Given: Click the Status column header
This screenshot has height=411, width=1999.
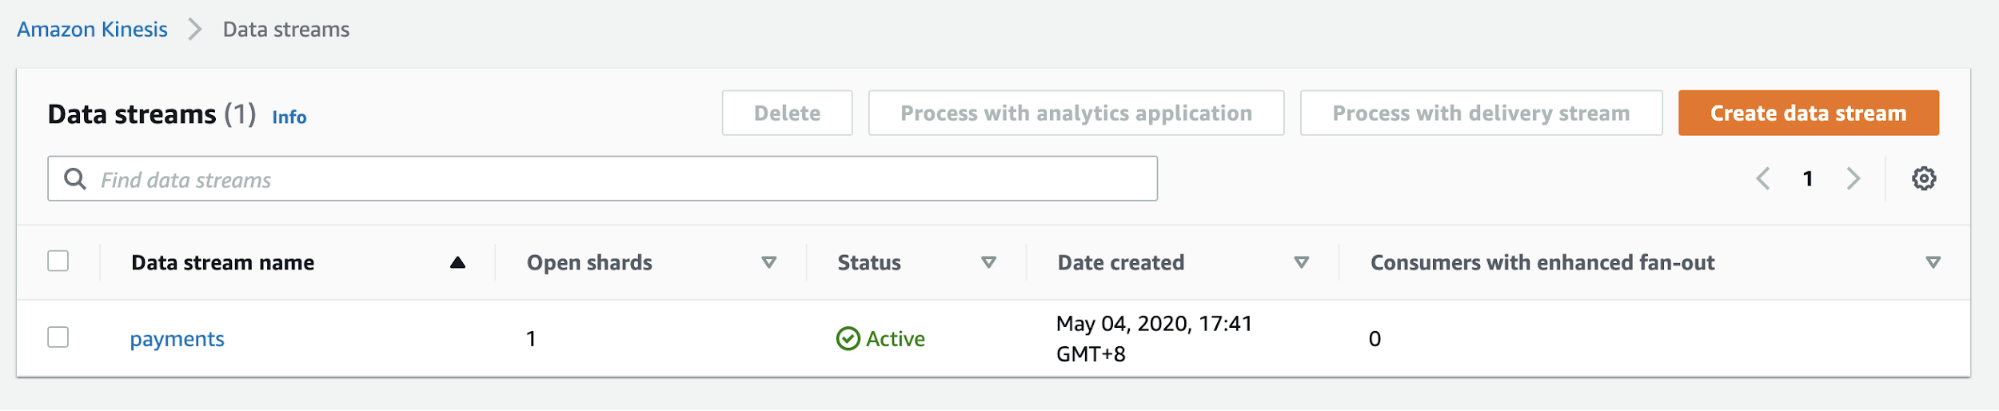Looking at the screenshot, I should tap(869, 262).
